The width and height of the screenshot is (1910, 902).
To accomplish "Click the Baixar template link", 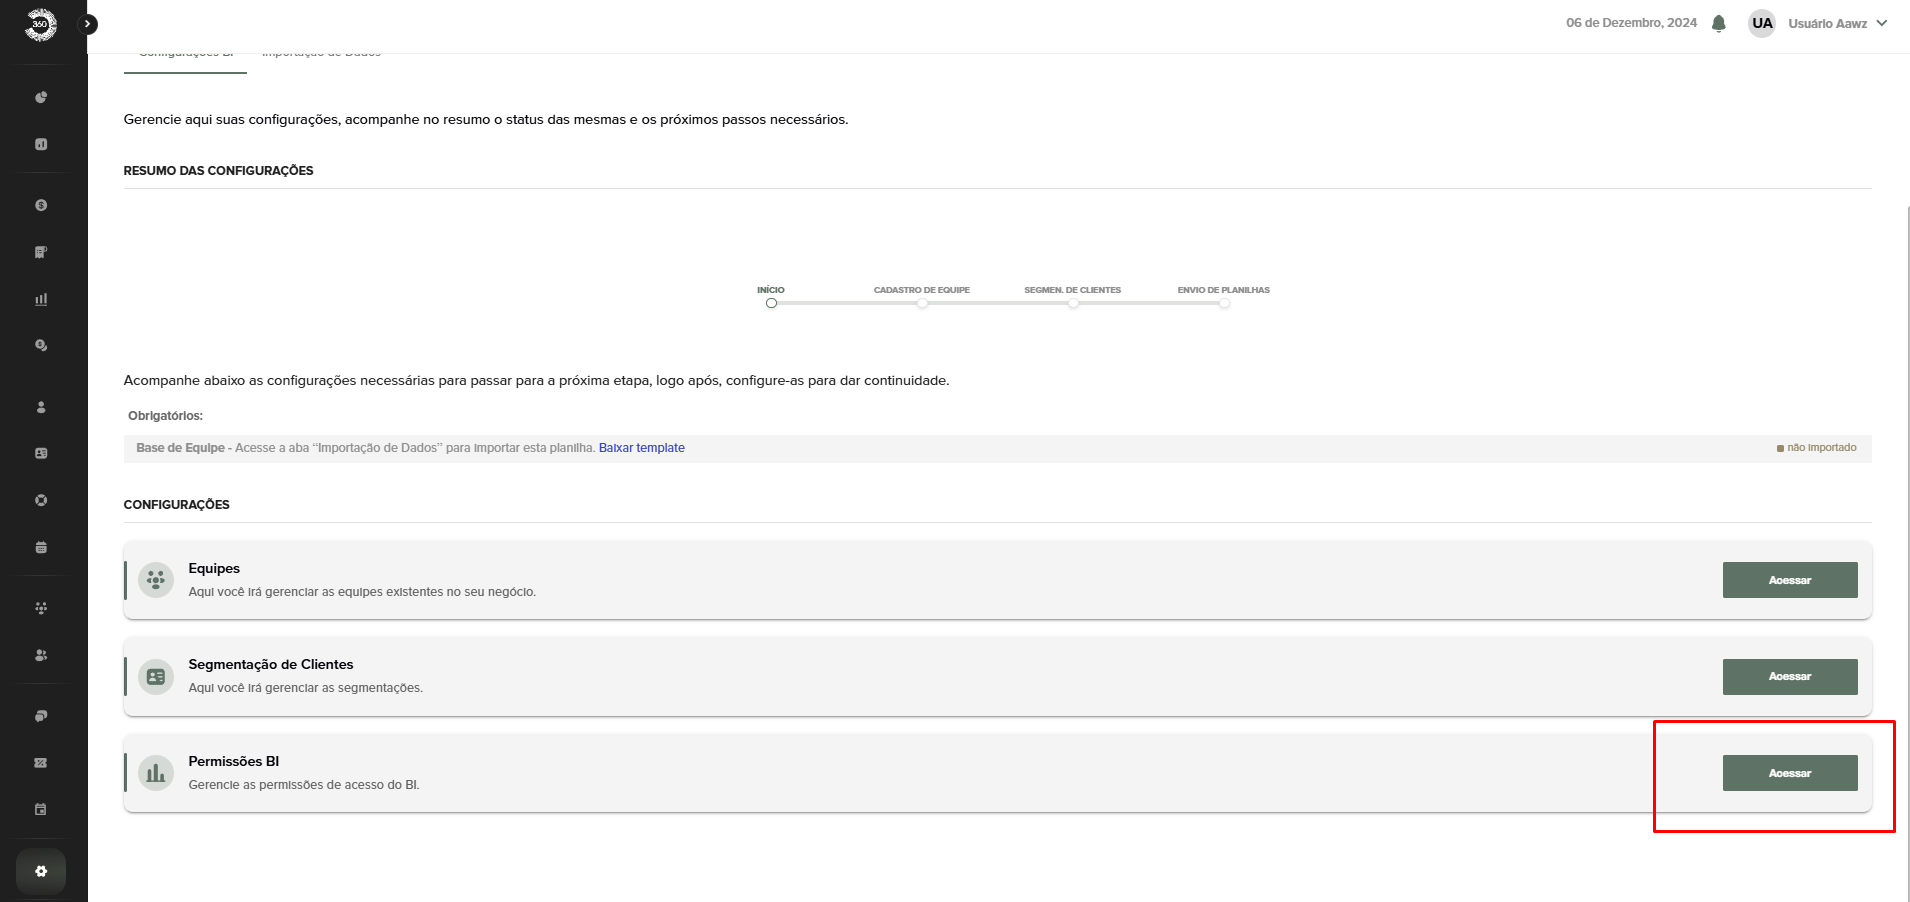I will tap(641, 448).
